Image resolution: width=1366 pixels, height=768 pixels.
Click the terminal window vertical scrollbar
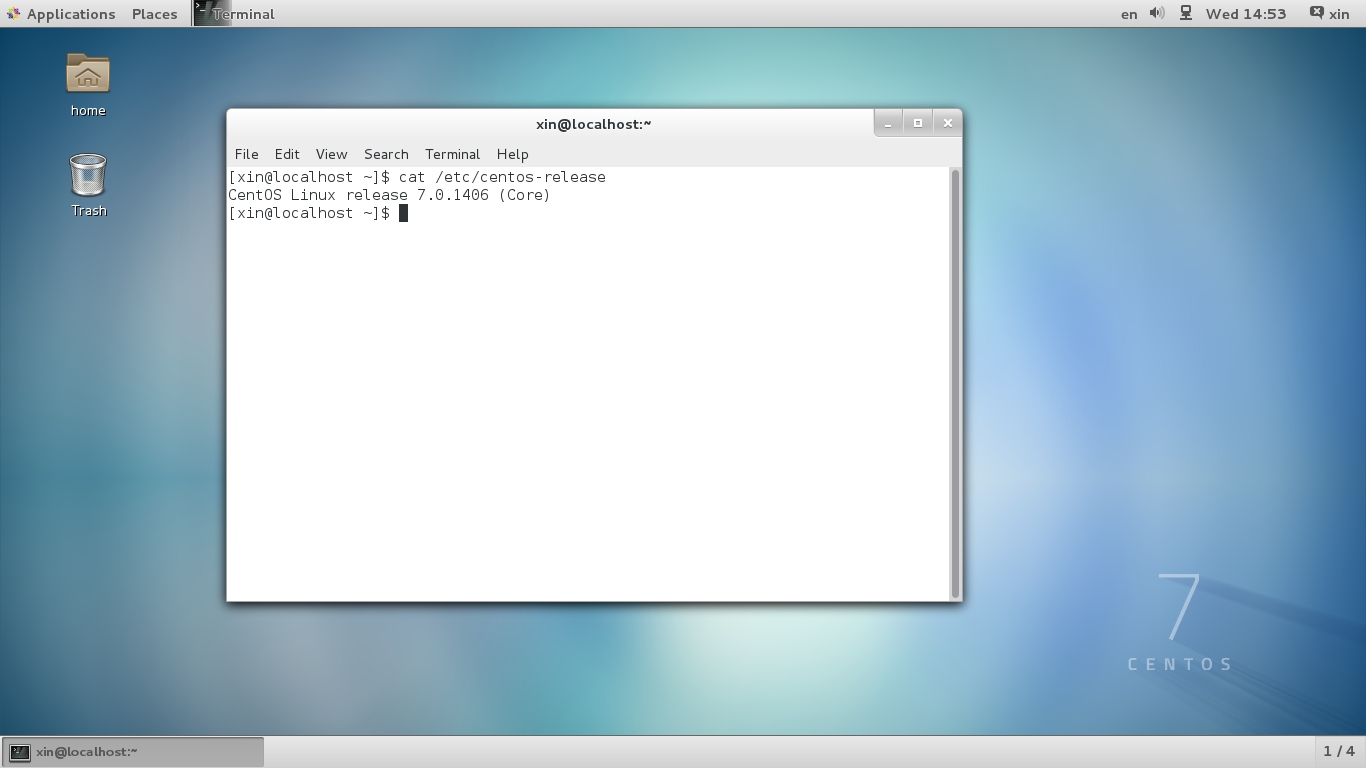click(x=955, y=384)
